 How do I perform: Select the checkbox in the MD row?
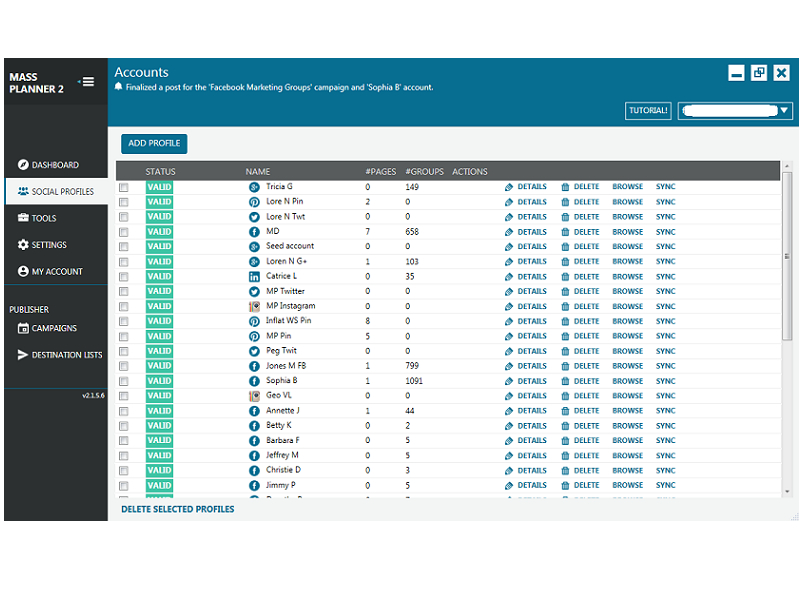coord(123,232)
